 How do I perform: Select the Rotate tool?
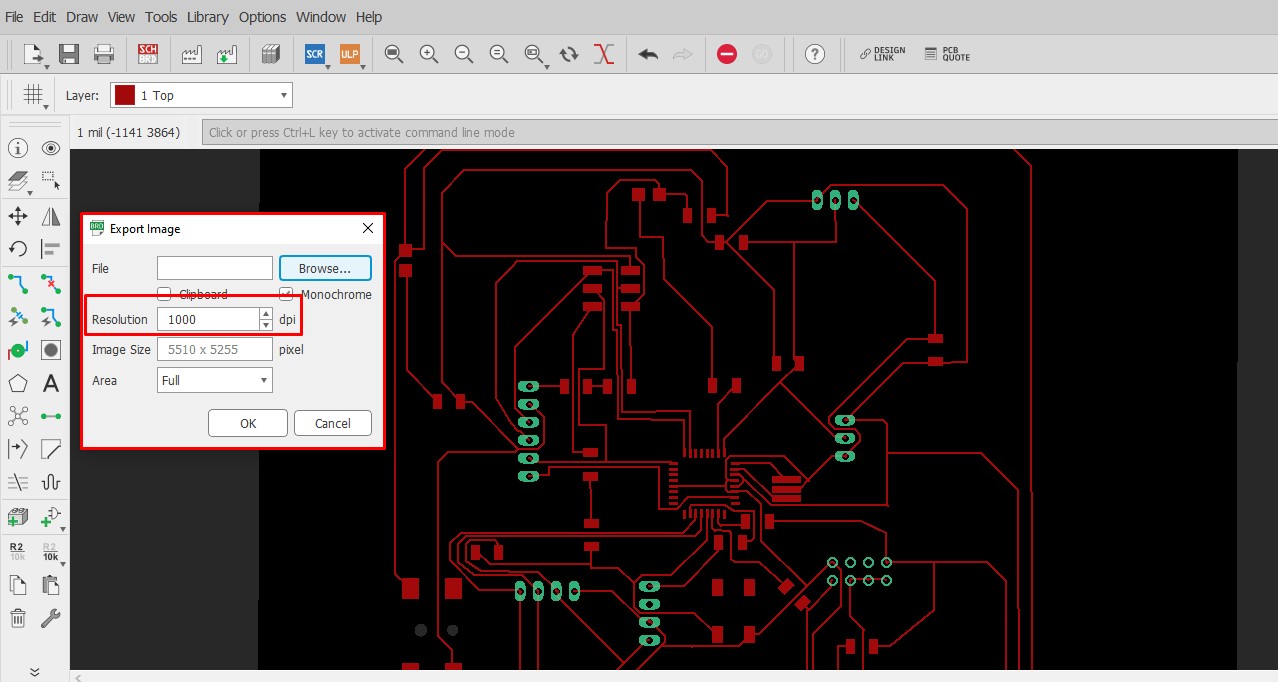18,249
